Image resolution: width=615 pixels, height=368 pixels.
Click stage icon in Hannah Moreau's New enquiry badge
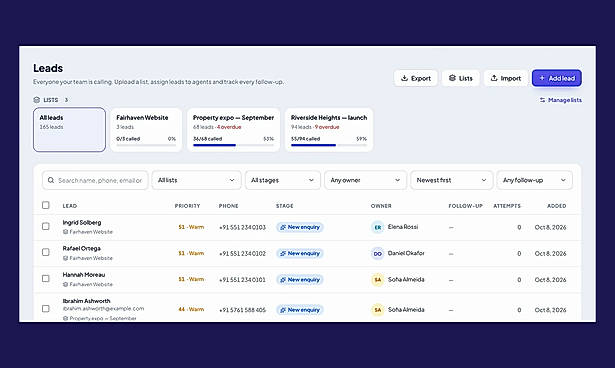pyautogui.click(x=282, y=280)
